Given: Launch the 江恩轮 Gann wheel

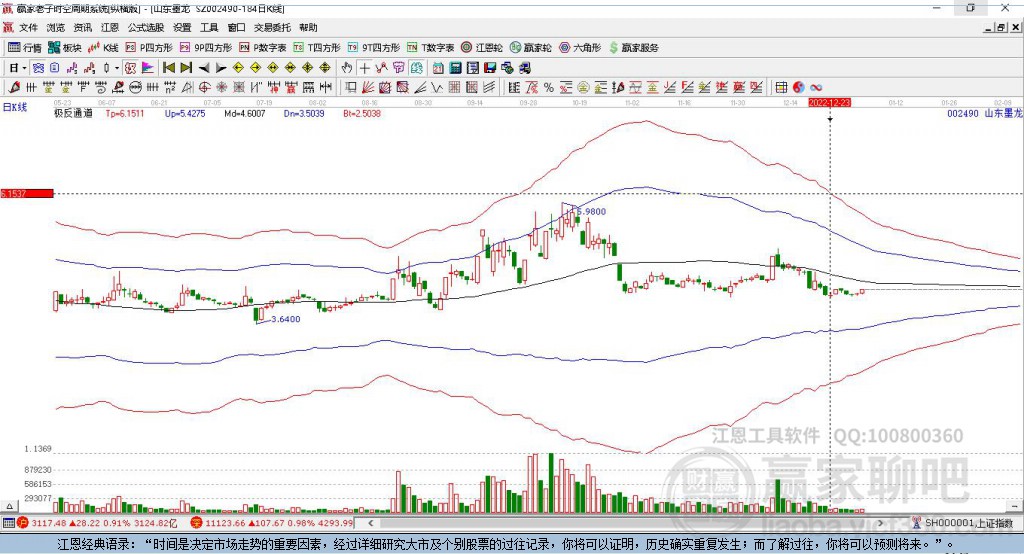Looking at the screenshot, I should (482, 48).
